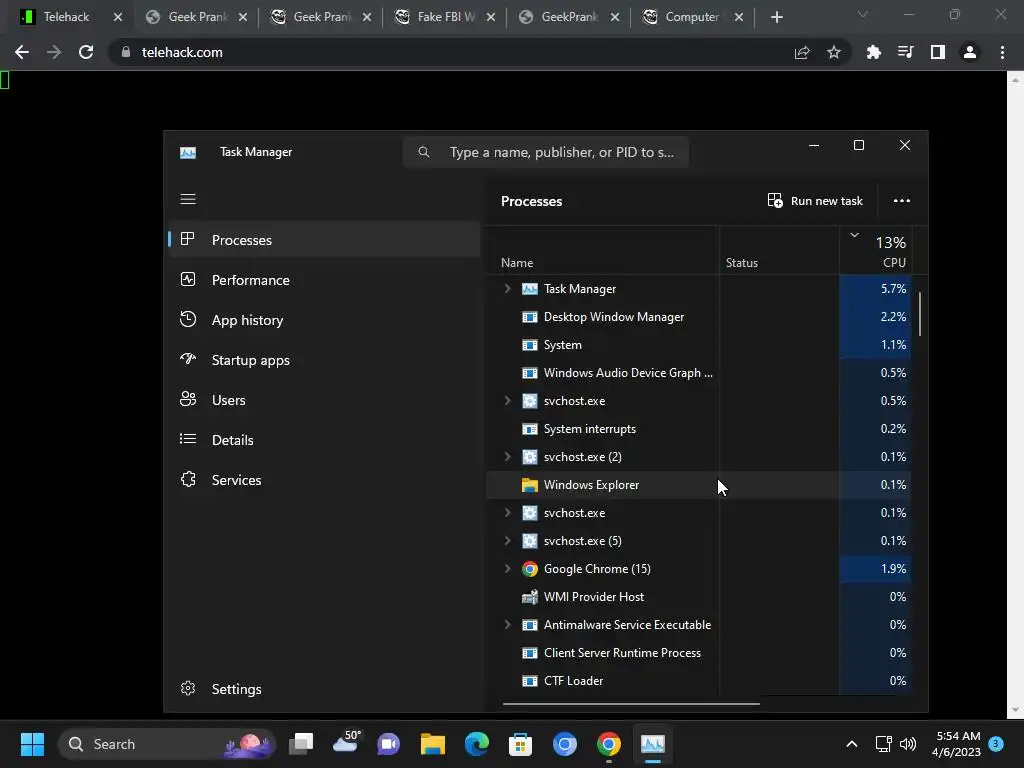Switch to the App history page
Image resolution: width=1024 pixels, height=768 pixels.
pyautogui.click(x=325, y=320)
